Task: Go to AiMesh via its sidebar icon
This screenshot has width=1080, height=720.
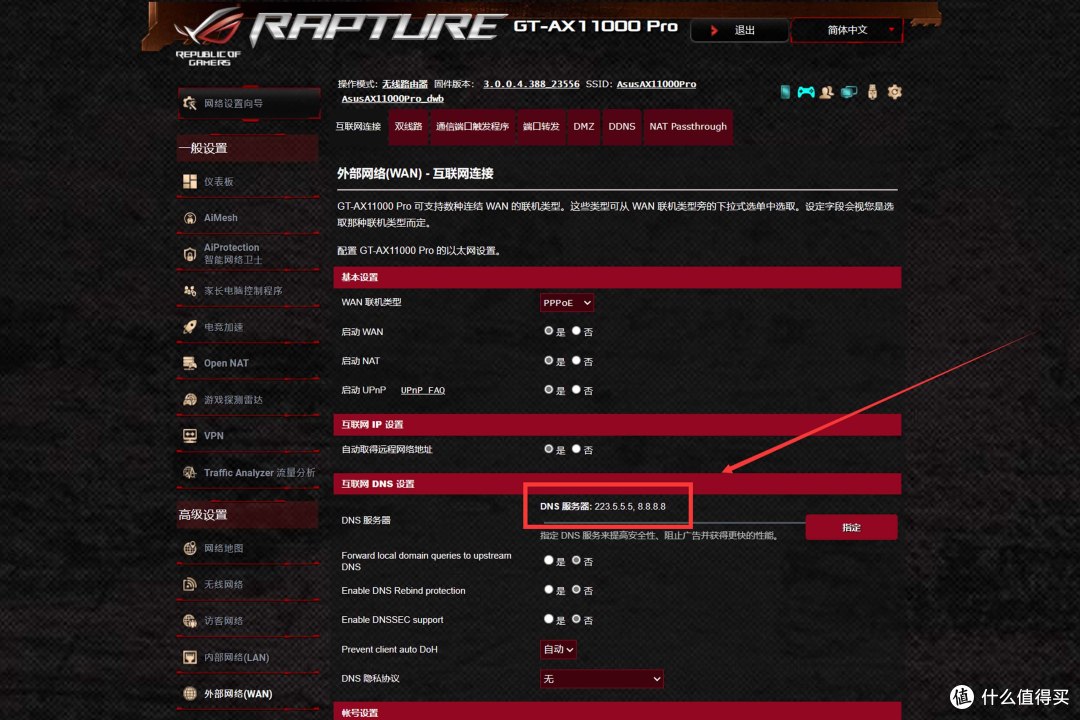Action: 189,218
